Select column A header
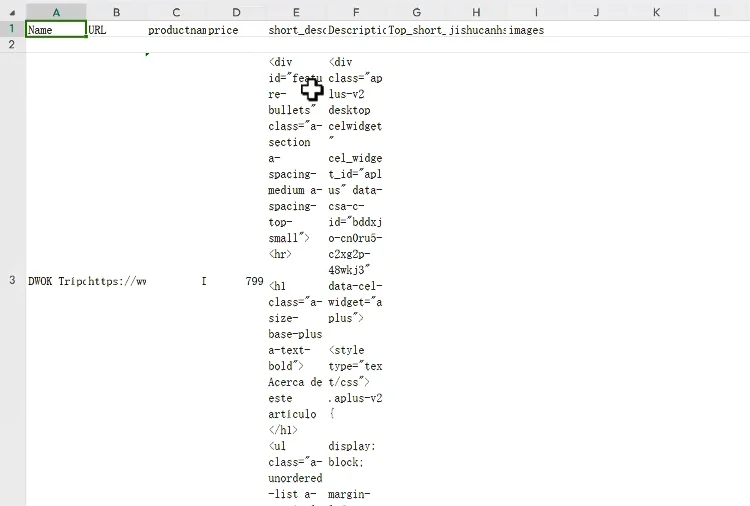Screen dimensions: 750x506 56,12
